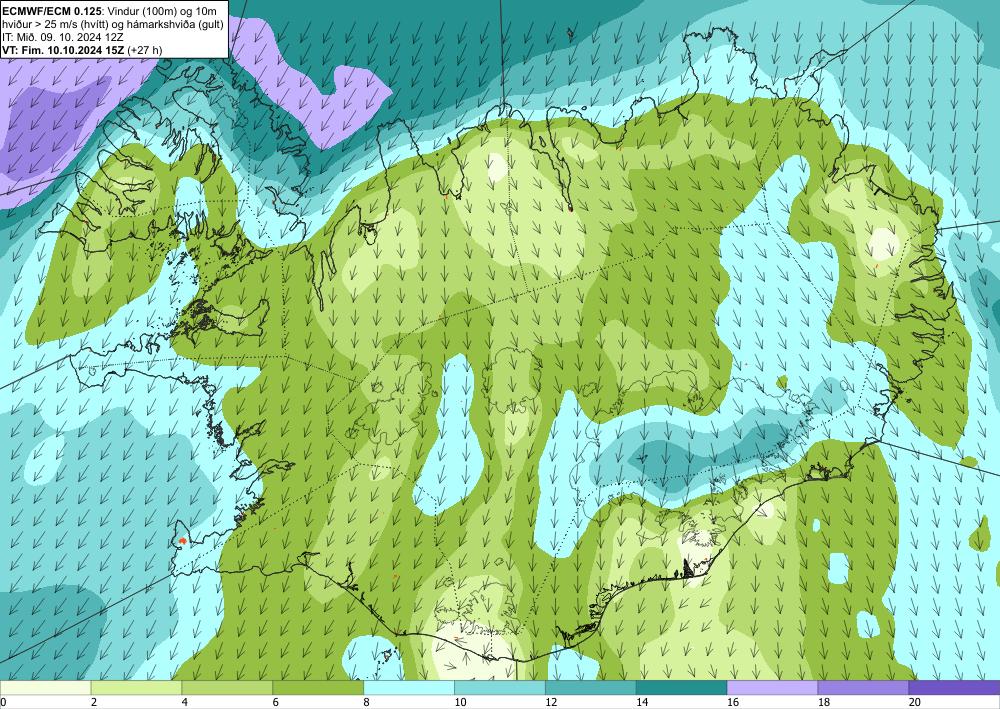Click the legend scale label '0'
The width and height of the screenshot is (1000, 709).
pos(3,703)
